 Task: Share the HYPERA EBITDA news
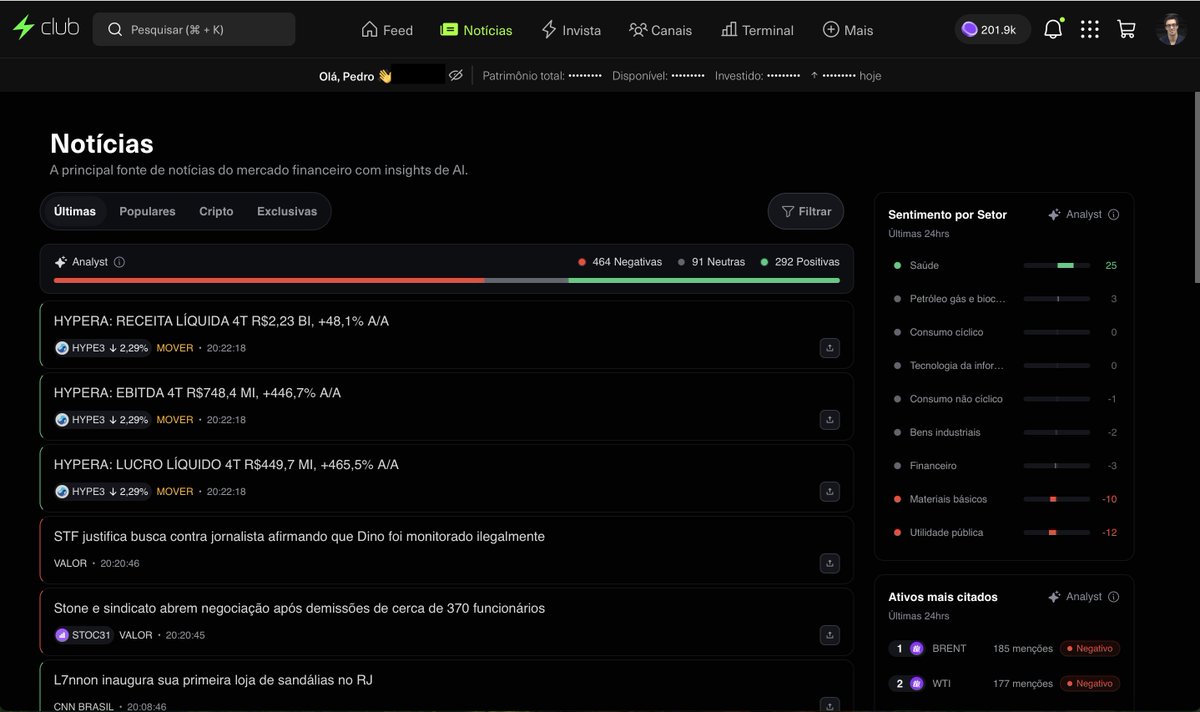click(x=829, y=420)
